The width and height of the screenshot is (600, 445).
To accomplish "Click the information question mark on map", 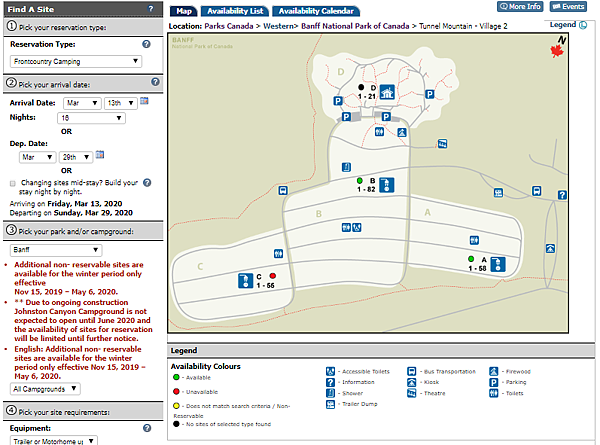I will tap(562, 195).
